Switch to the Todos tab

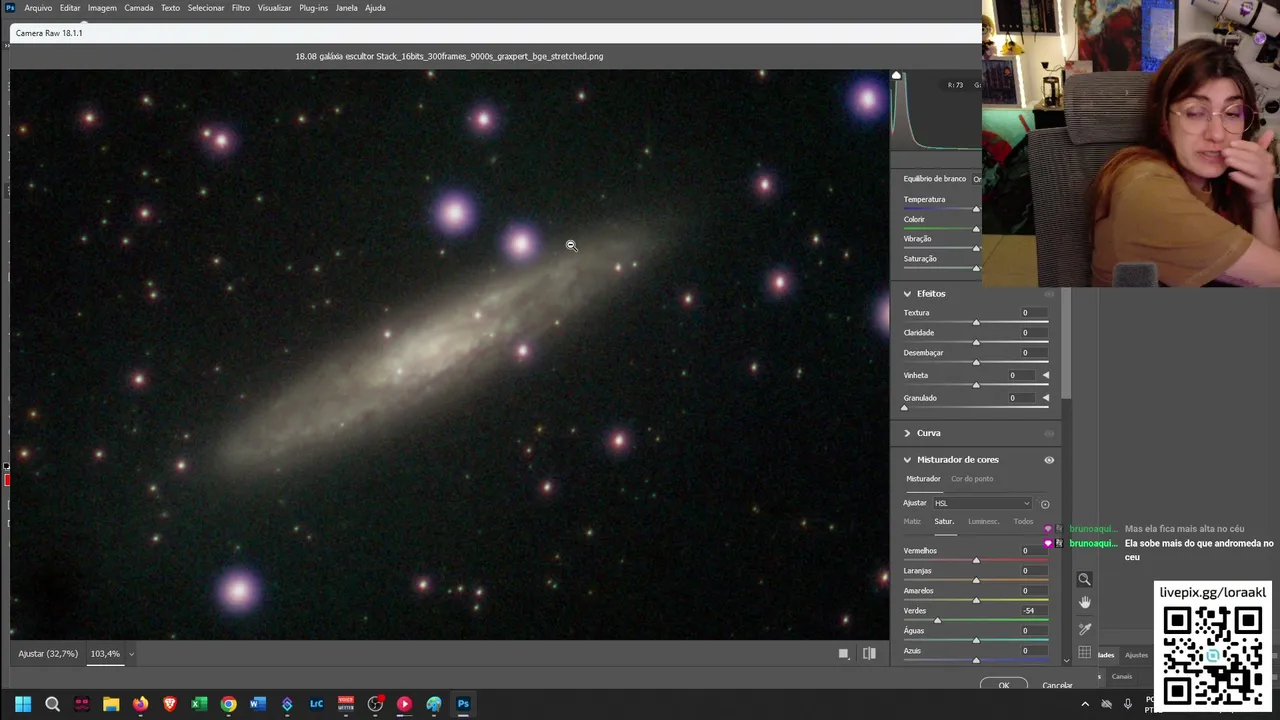click(1023, 522)
